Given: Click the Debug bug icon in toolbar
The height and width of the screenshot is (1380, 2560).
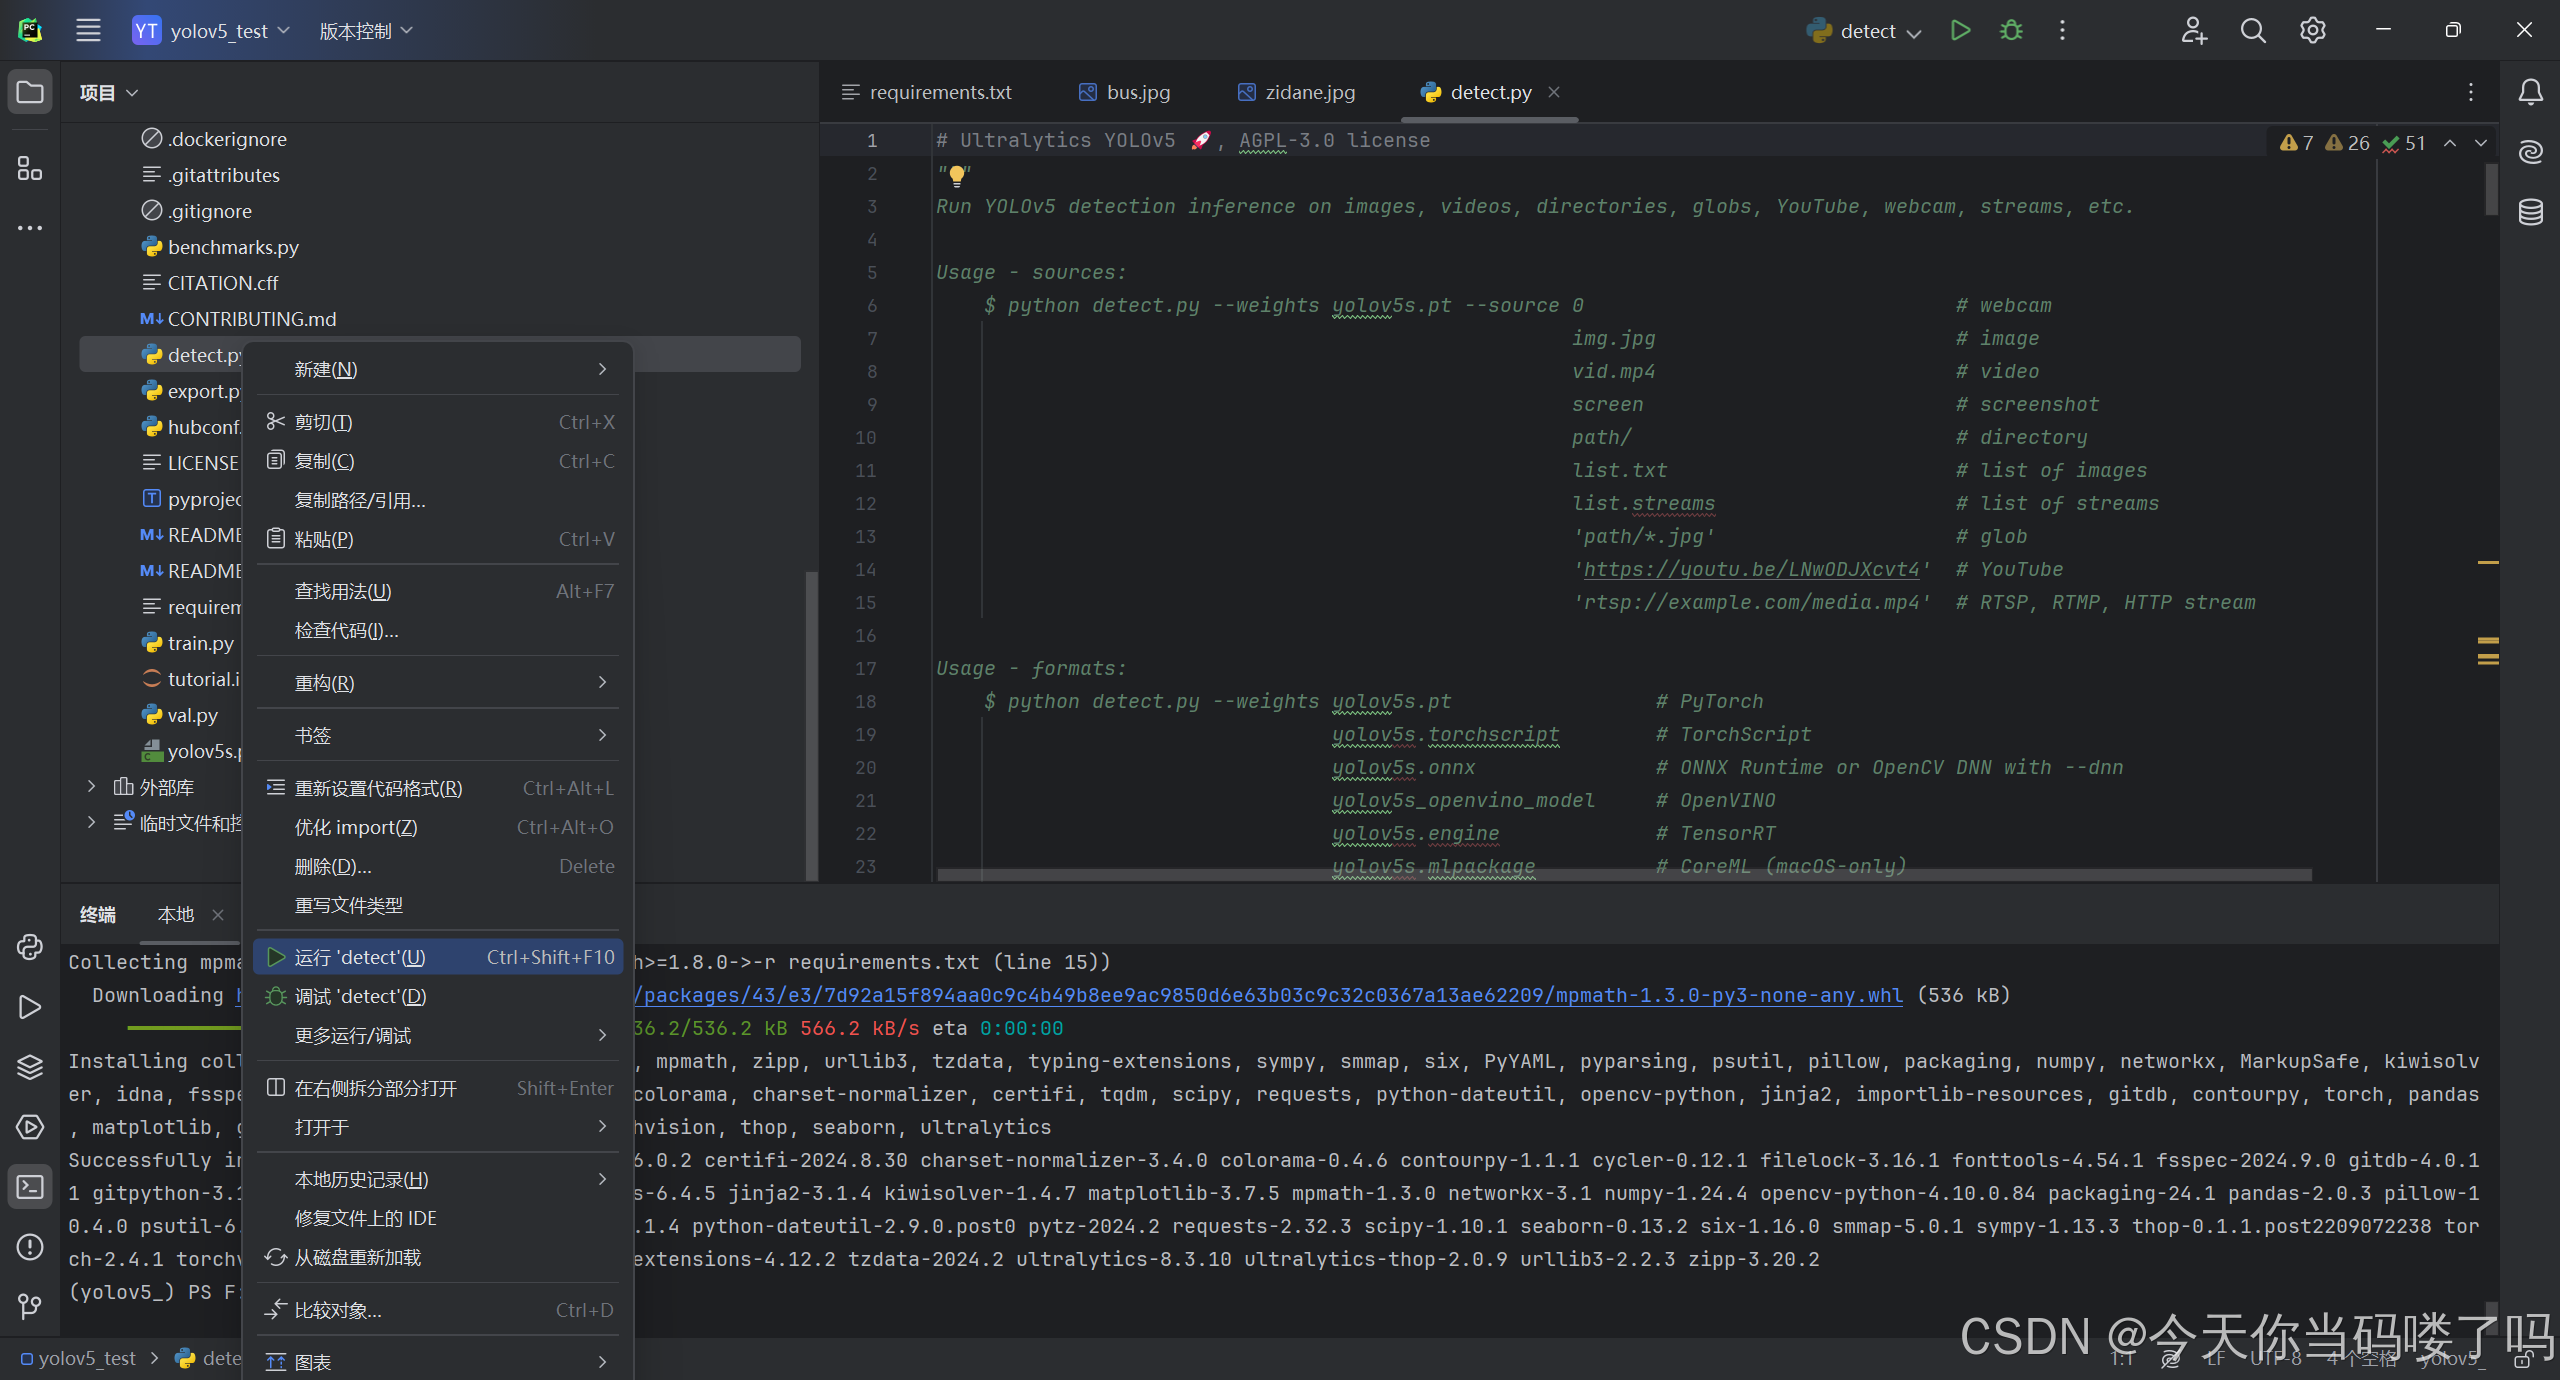Looking at the screenshot, I should [x=2011, y=31].
